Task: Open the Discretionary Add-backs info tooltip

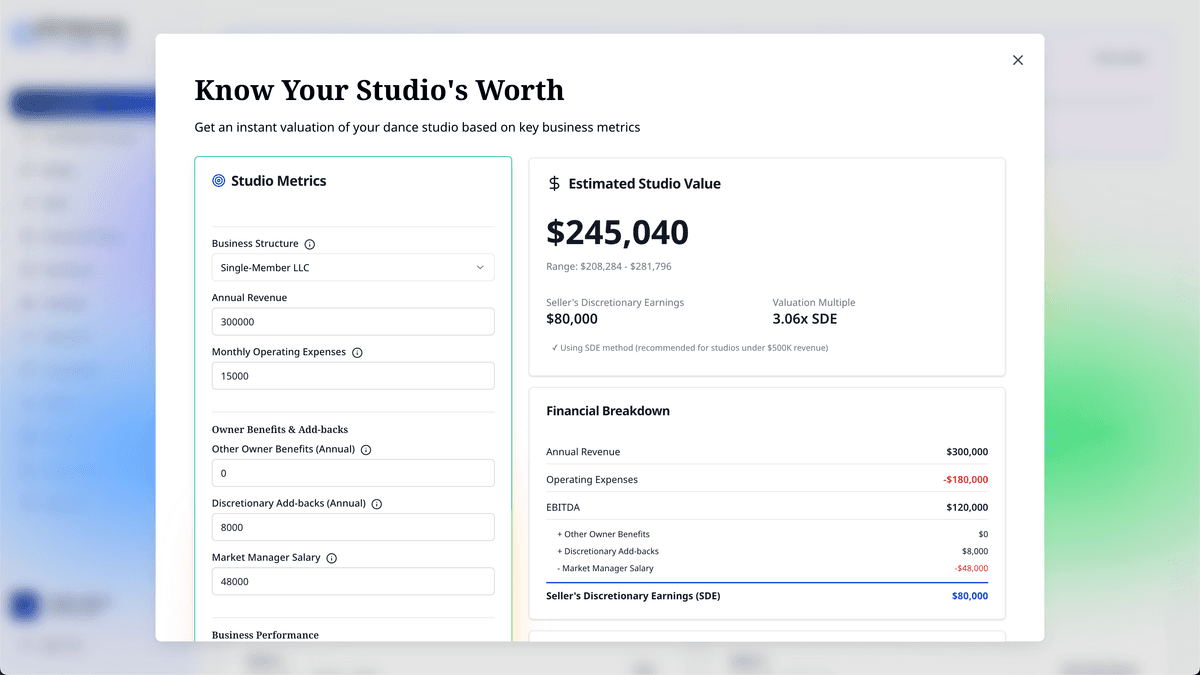Action: [376, 503]
